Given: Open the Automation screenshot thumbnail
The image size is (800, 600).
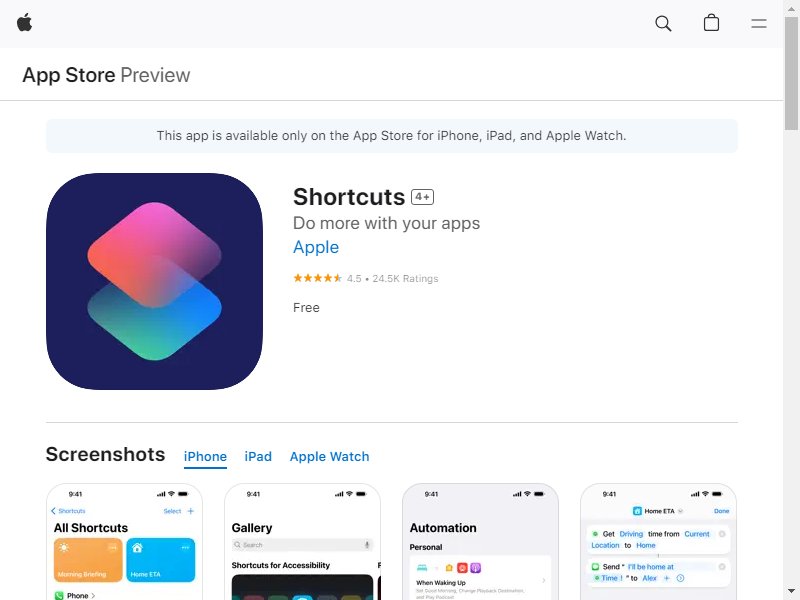Looking at the screenshot, I should pos(481,542).
